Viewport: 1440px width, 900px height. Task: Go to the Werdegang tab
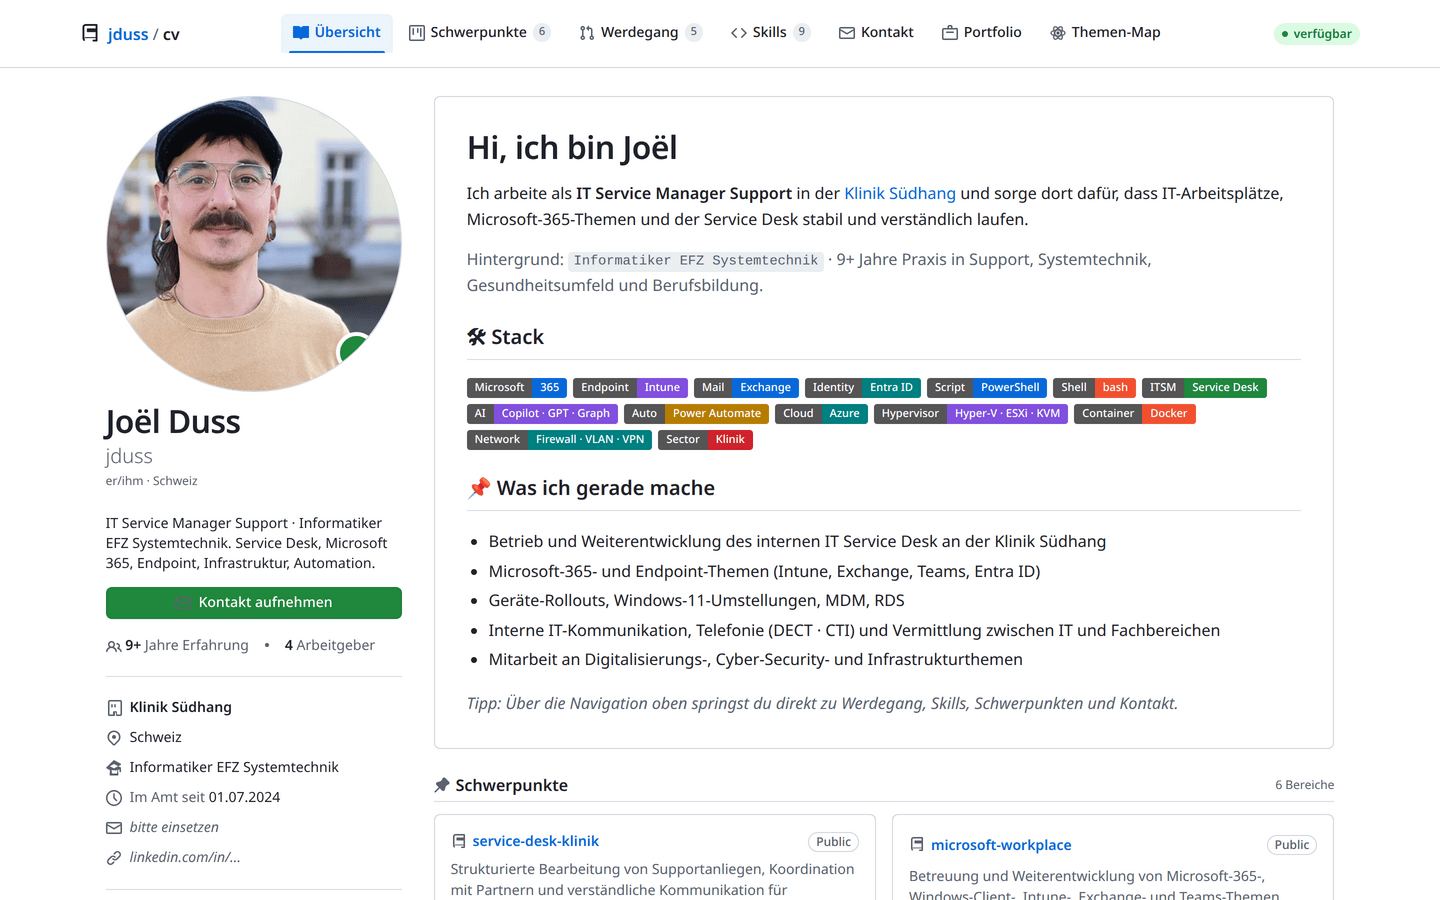641,32
